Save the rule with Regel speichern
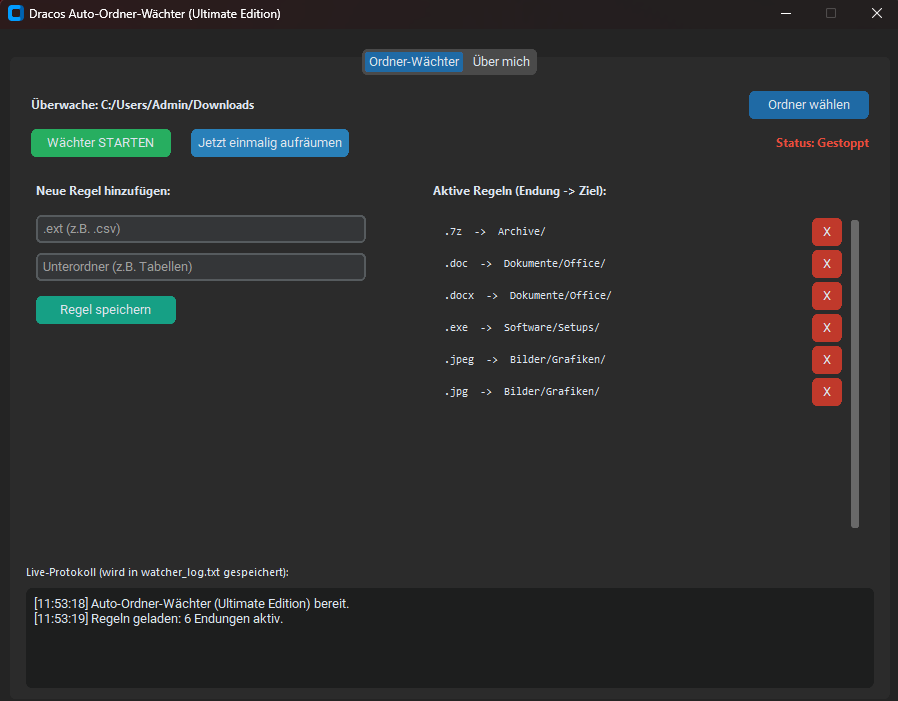 tap(106, 310)
